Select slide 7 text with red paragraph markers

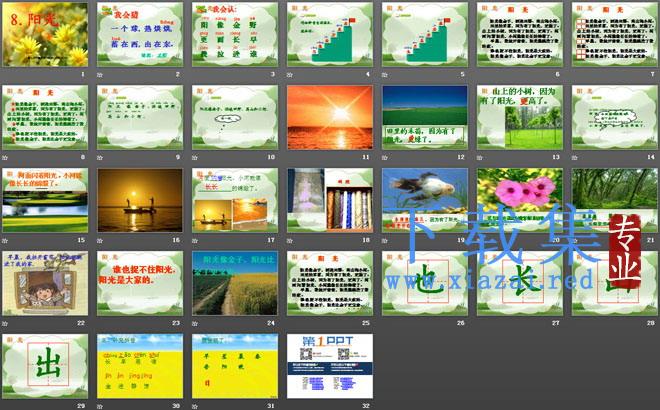click(615, 35)
